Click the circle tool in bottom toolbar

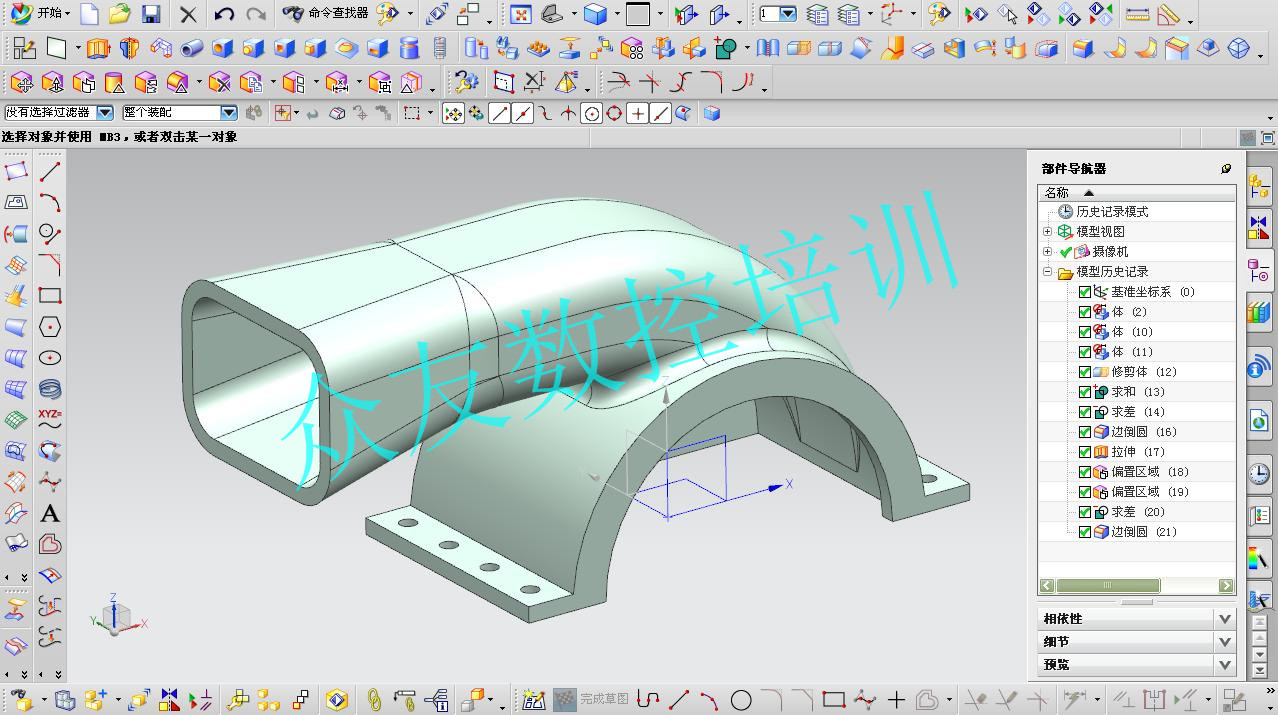click(x=741, y=700)
